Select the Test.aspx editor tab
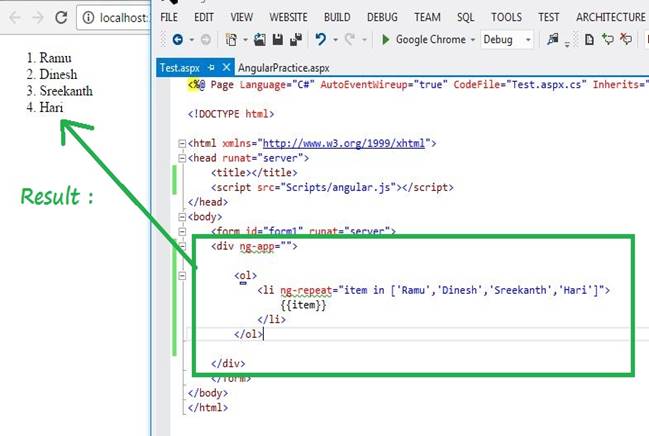This screenshot has height=436, width=649. pos(180,67)
